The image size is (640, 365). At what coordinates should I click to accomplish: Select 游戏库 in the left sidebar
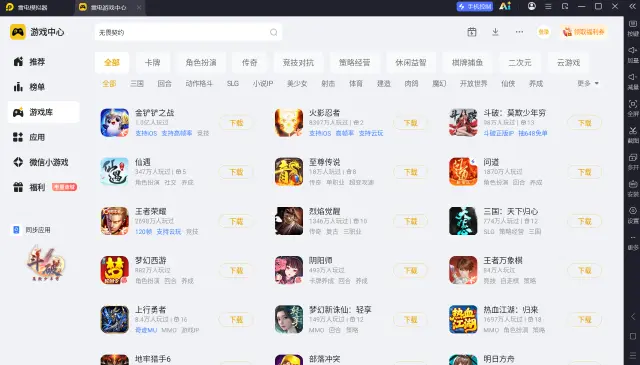click(x=43, y=112)
